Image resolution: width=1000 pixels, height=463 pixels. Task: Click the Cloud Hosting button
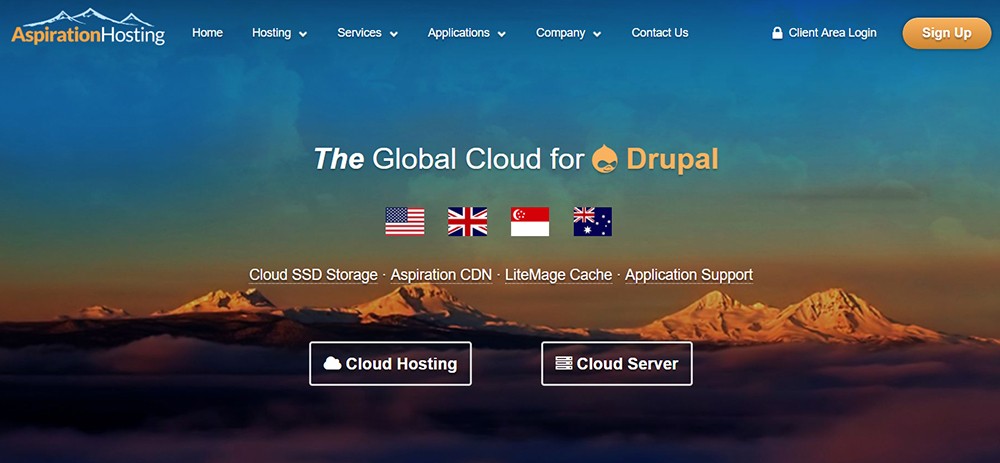tap(390, 364)
